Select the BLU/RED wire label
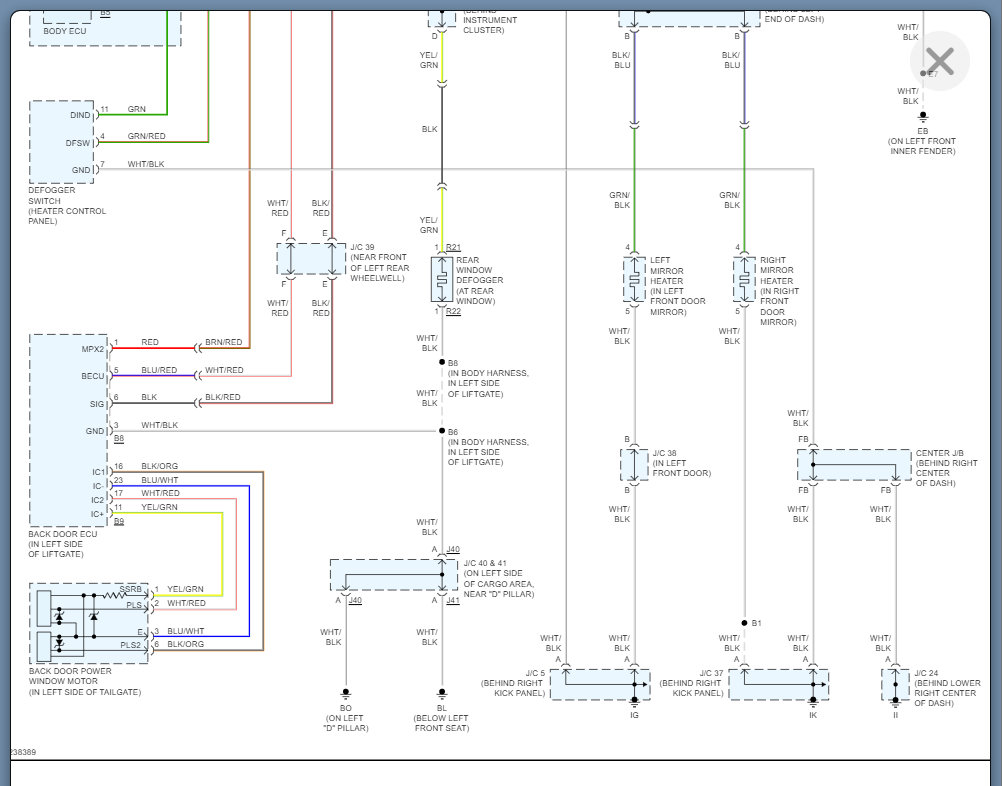 click(x=159, y=370)
